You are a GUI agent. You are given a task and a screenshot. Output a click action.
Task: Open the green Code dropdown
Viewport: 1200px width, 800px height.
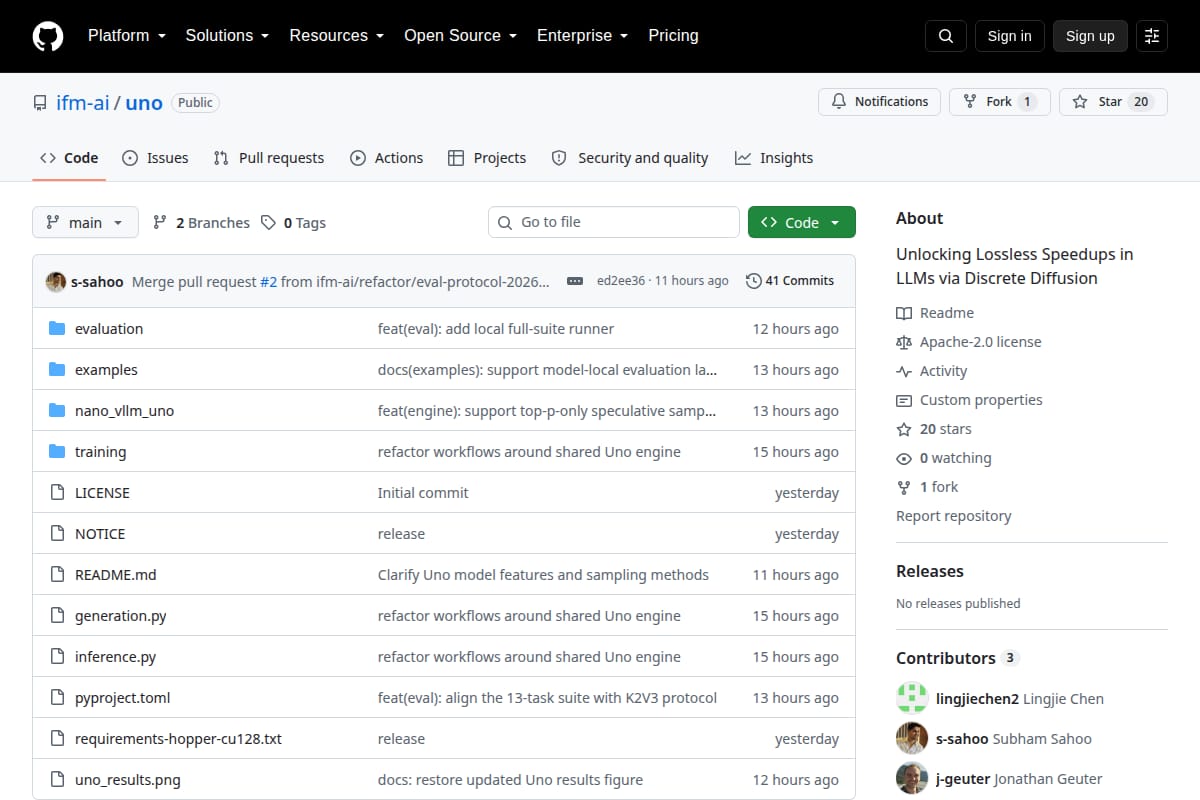[802, 222]
